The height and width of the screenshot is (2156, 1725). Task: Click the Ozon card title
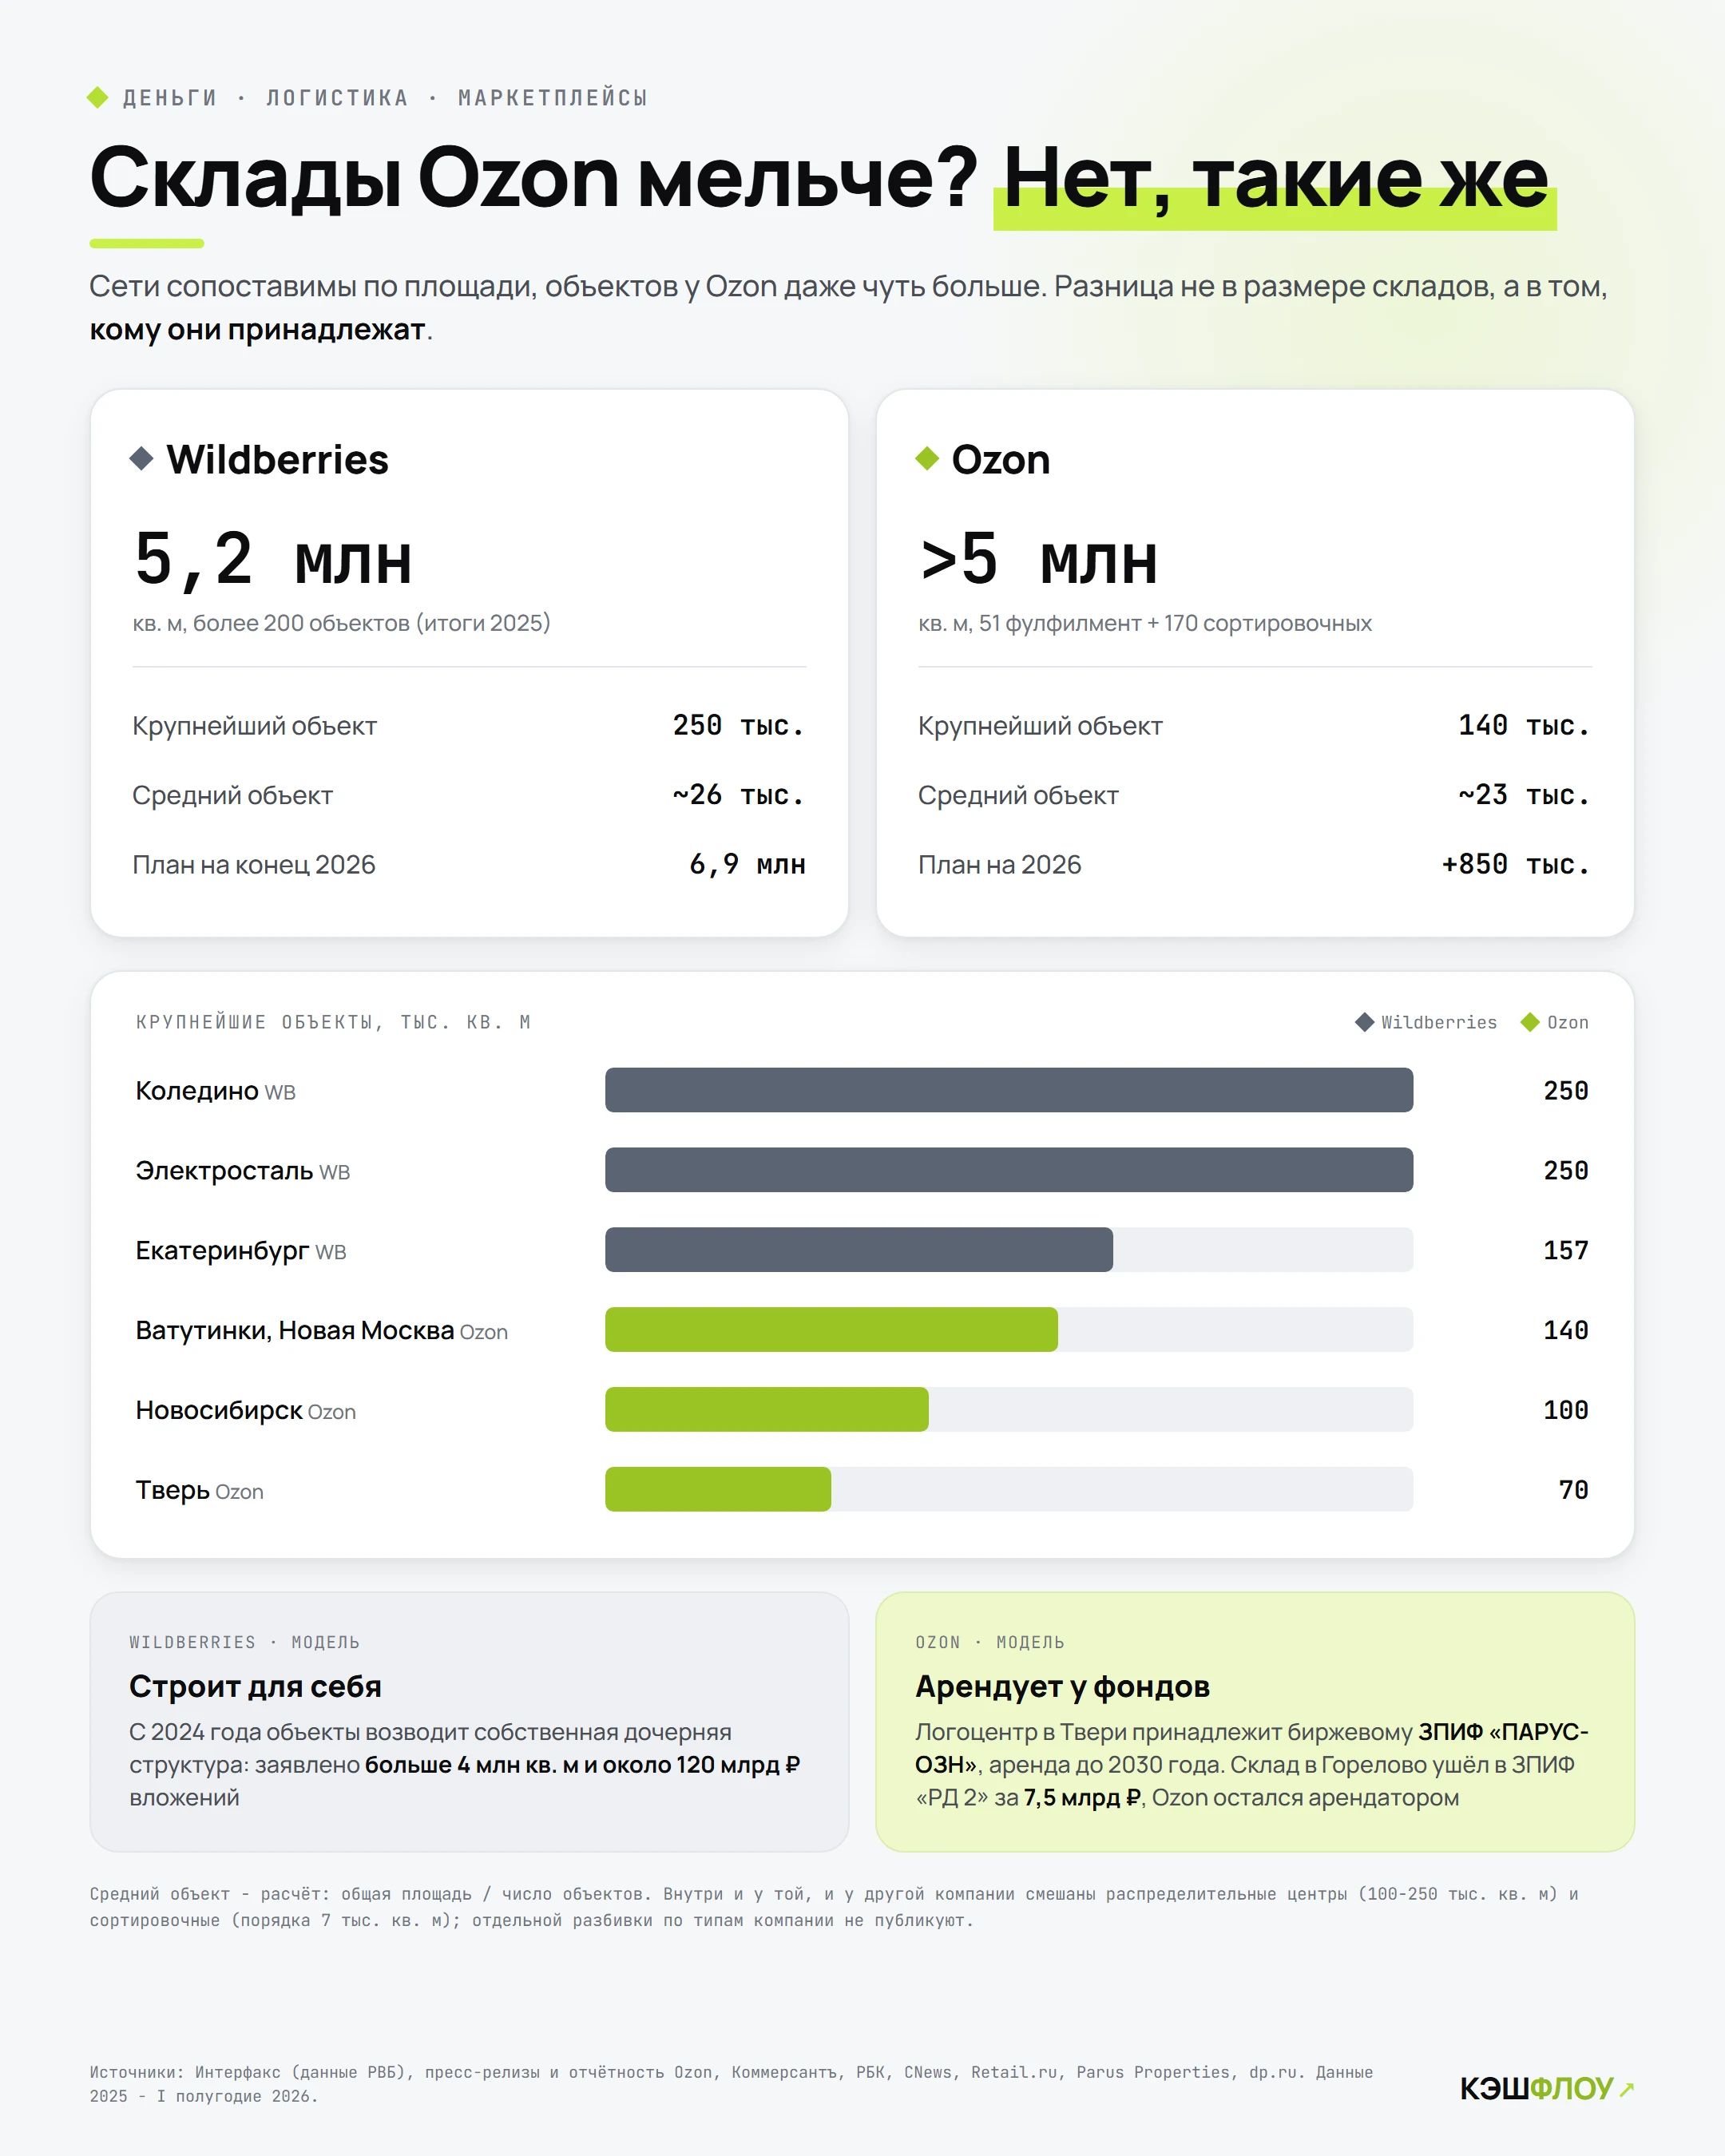point(1001,459)
